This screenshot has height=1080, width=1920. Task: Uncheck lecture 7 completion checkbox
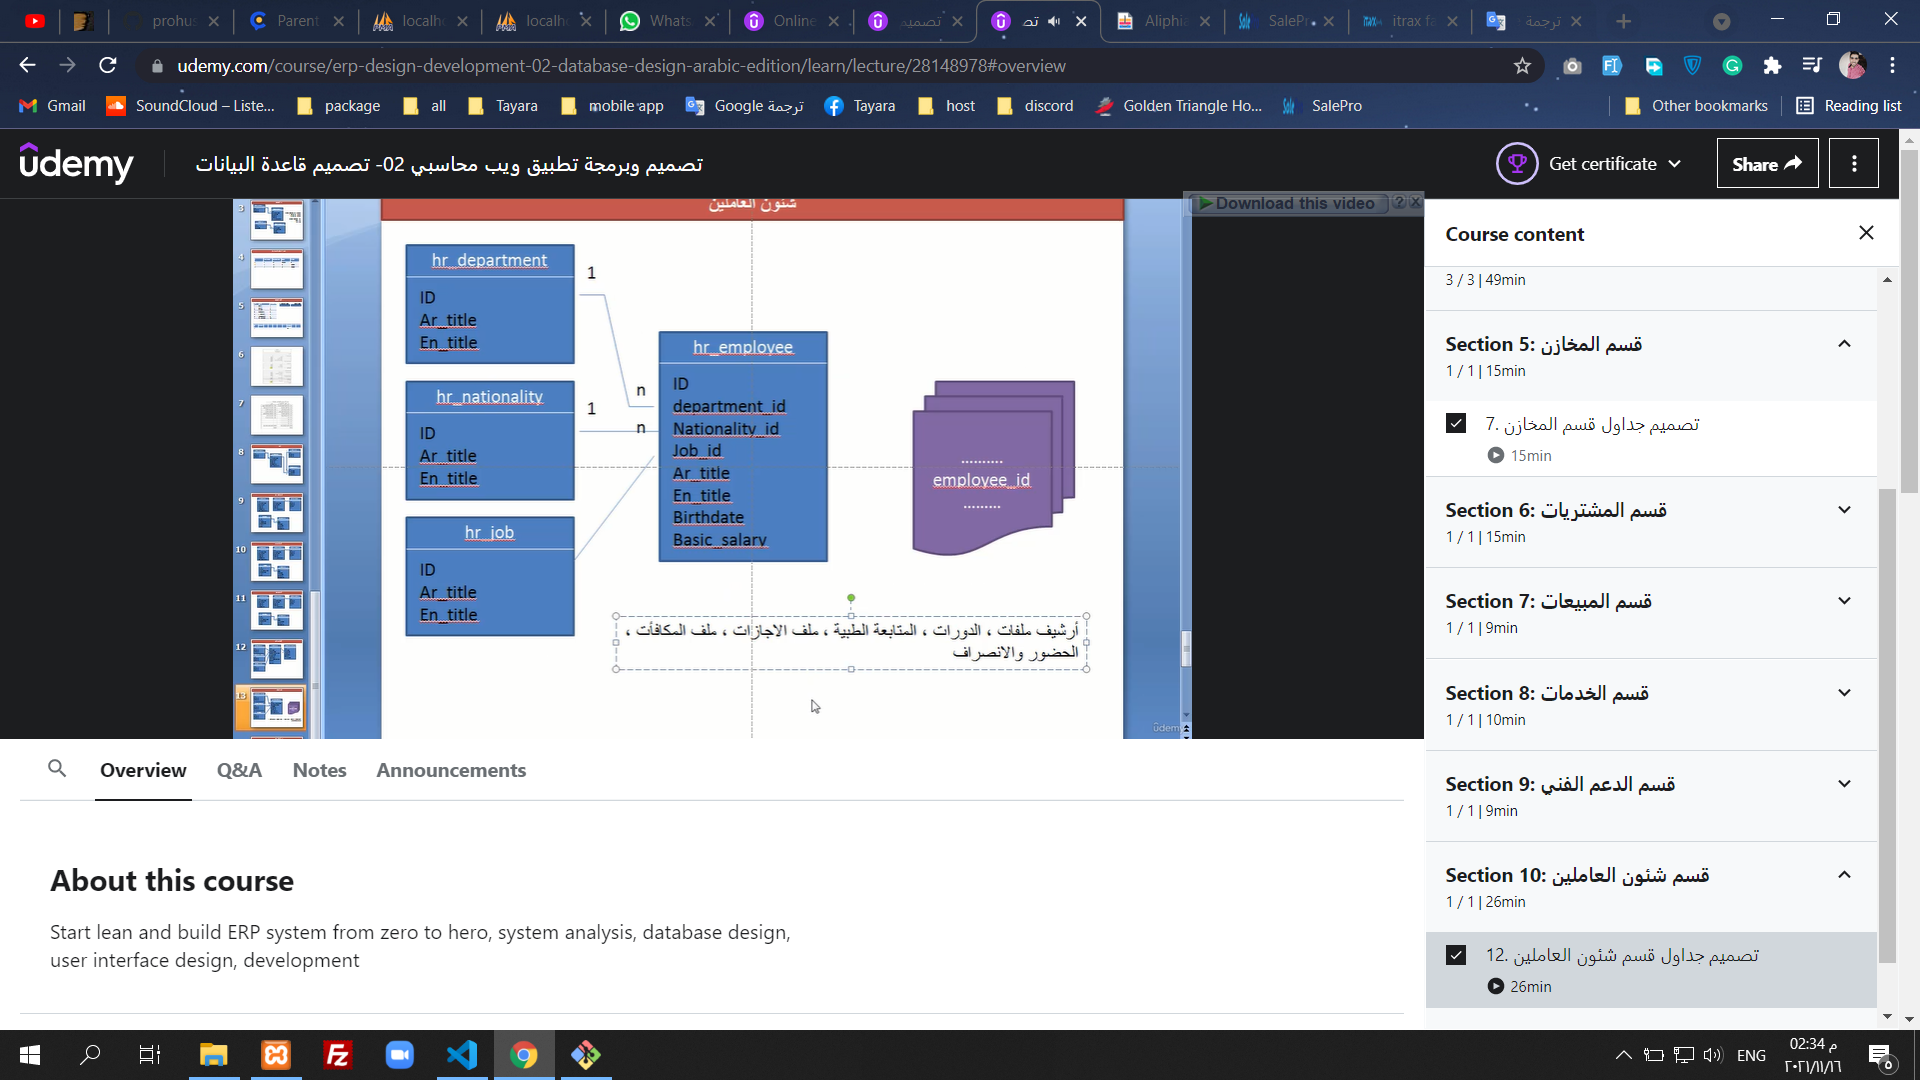coord(1456,424)
